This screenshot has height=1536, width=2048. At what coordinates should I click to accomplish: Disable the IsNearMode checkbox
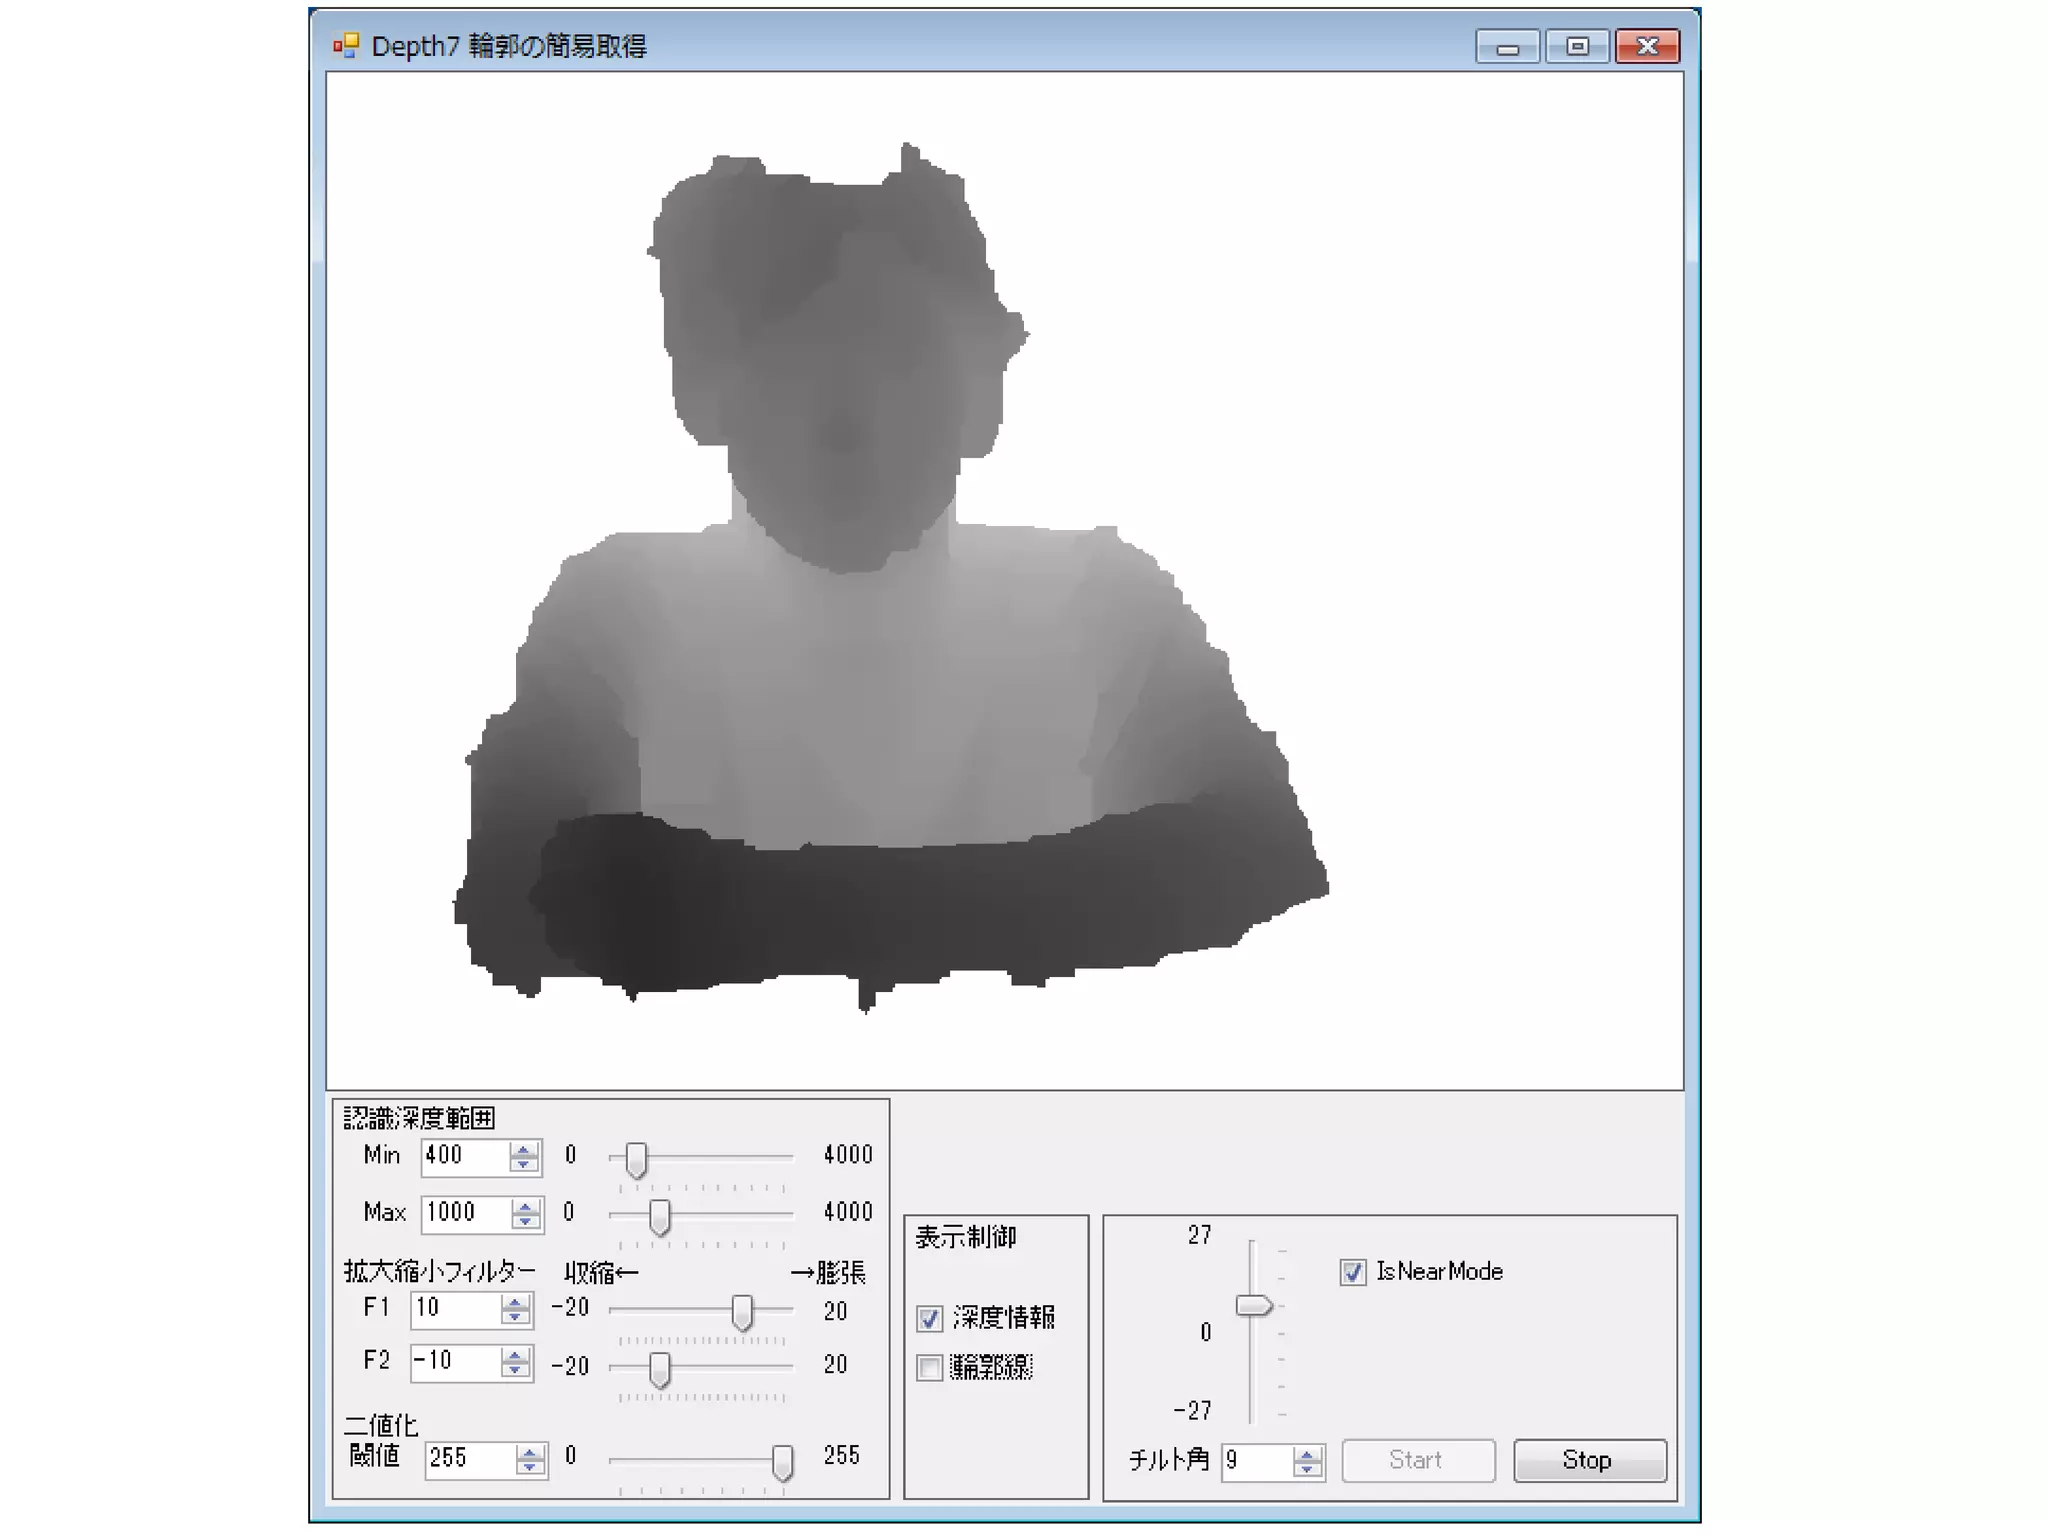pyautogui.click(x=1352, y=1272)
